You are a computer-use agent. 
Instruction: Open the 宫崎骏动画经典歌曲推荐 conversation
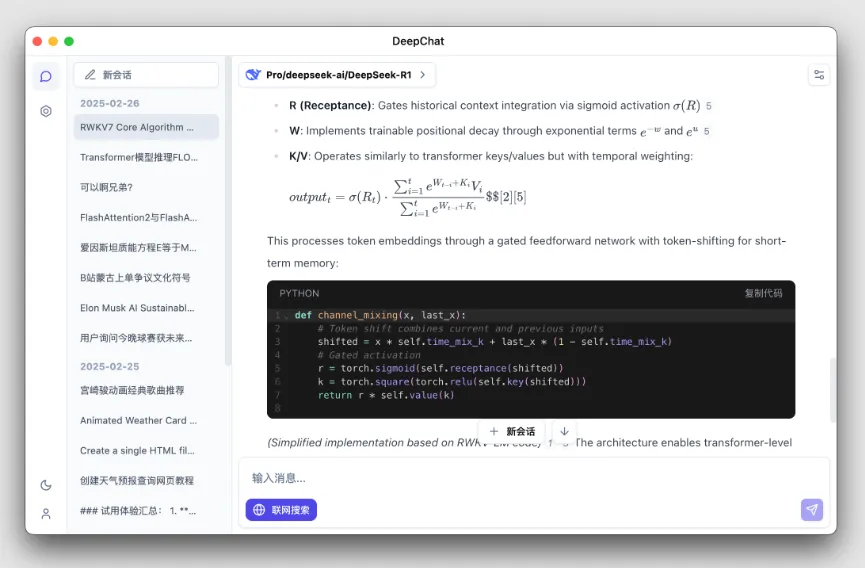[146, 390]
